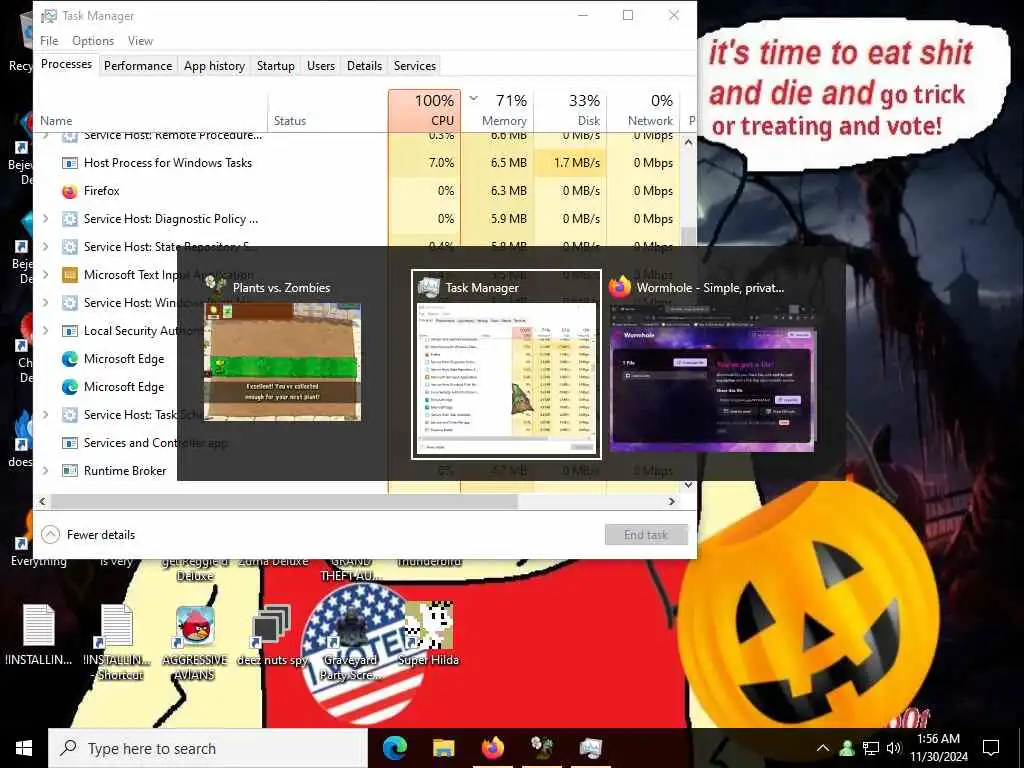The image size is (1024, 768).
Task: Click the Firefox icon in the process list
Action: [x=69, y=191]
